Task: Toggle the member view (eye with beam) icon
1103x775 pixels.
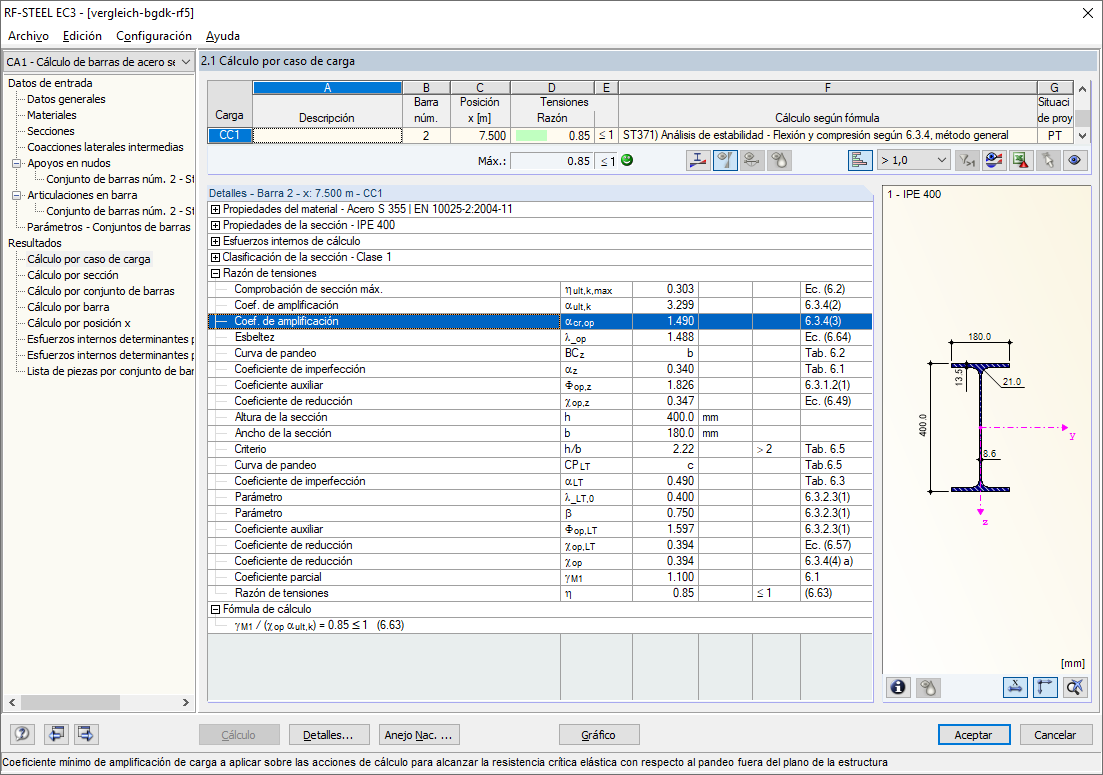Action: [x=725, y=161]
